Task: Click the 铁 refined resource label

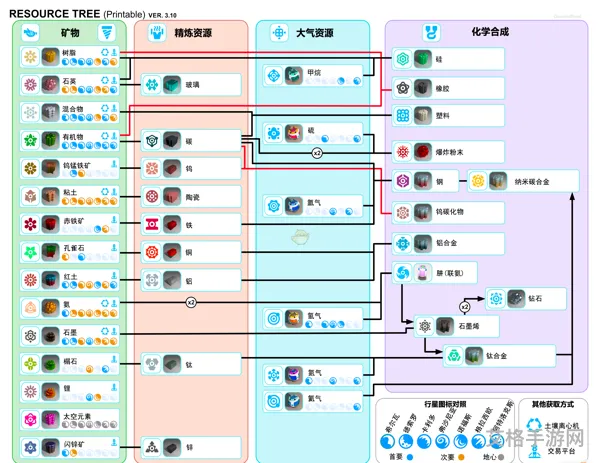Action: (189, 225)
